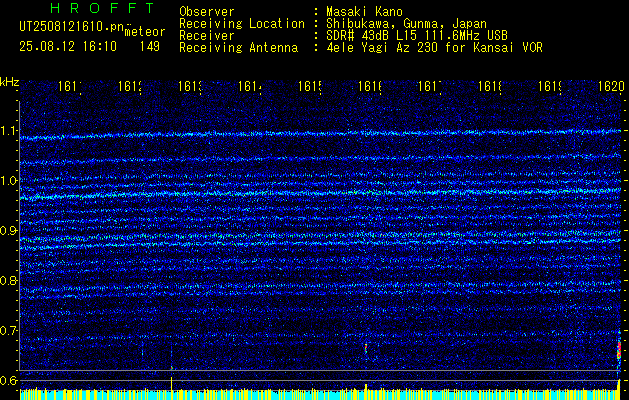Click the 0.8 frequency axis label
Image resolution: width=629 pixels, height=400 pixels.
9,281
